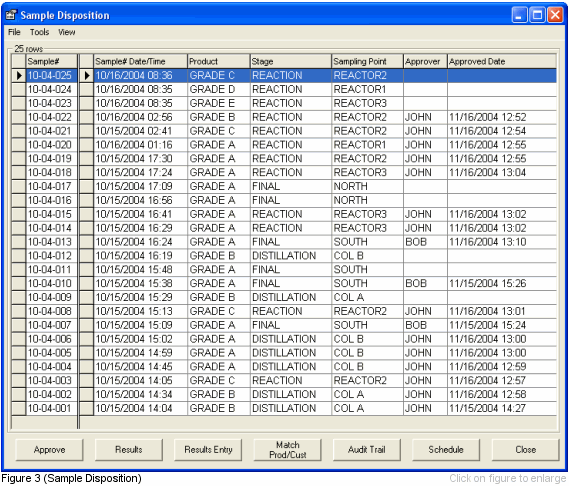Viewport: 569px width, 486px height.
Task: Select sample 10-04-011
Action: 52,270
